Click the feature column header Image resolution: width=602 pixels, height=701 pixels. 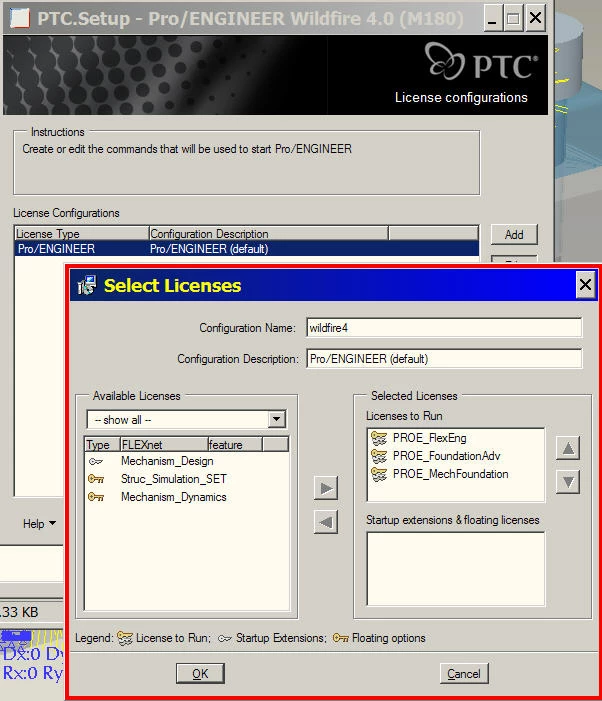click(x=235, y=444)
